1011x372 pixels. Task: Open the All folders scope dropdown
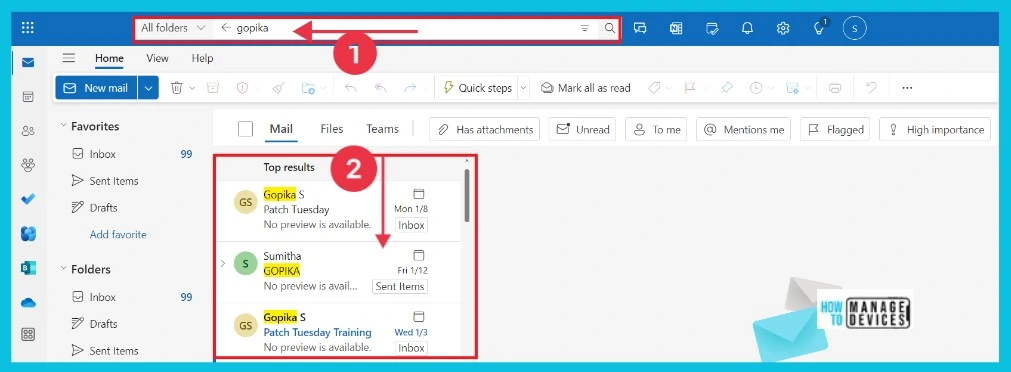pyautogui.click(x=172, y=28)
